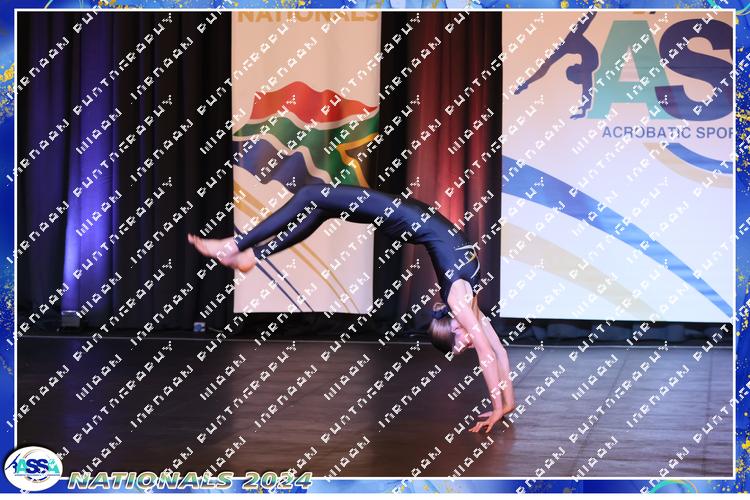Click the NATIONALS 2024 caption text

pos(190,480)
